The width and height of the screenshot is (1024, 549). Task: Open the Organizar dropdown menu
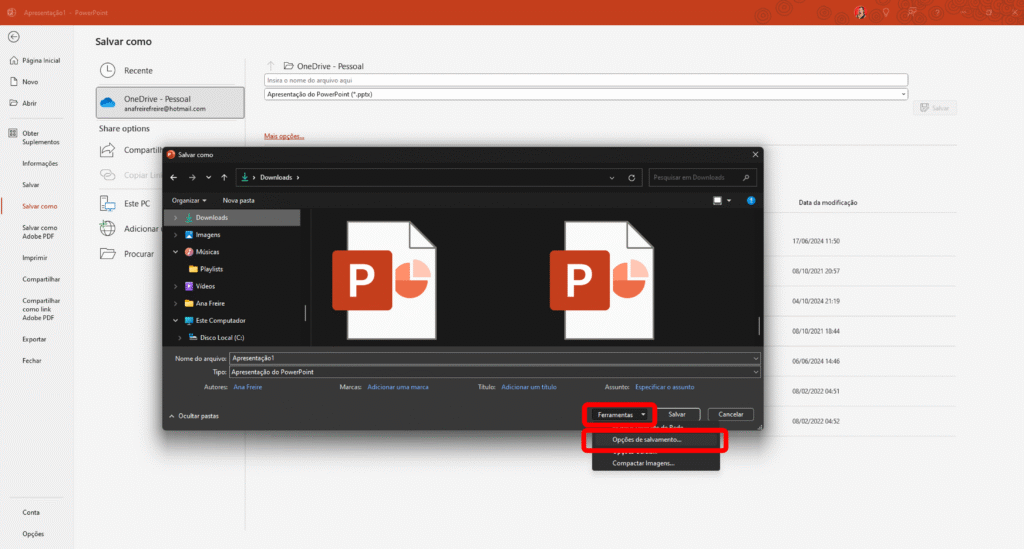pyautogui.click(x=189, y=200)
